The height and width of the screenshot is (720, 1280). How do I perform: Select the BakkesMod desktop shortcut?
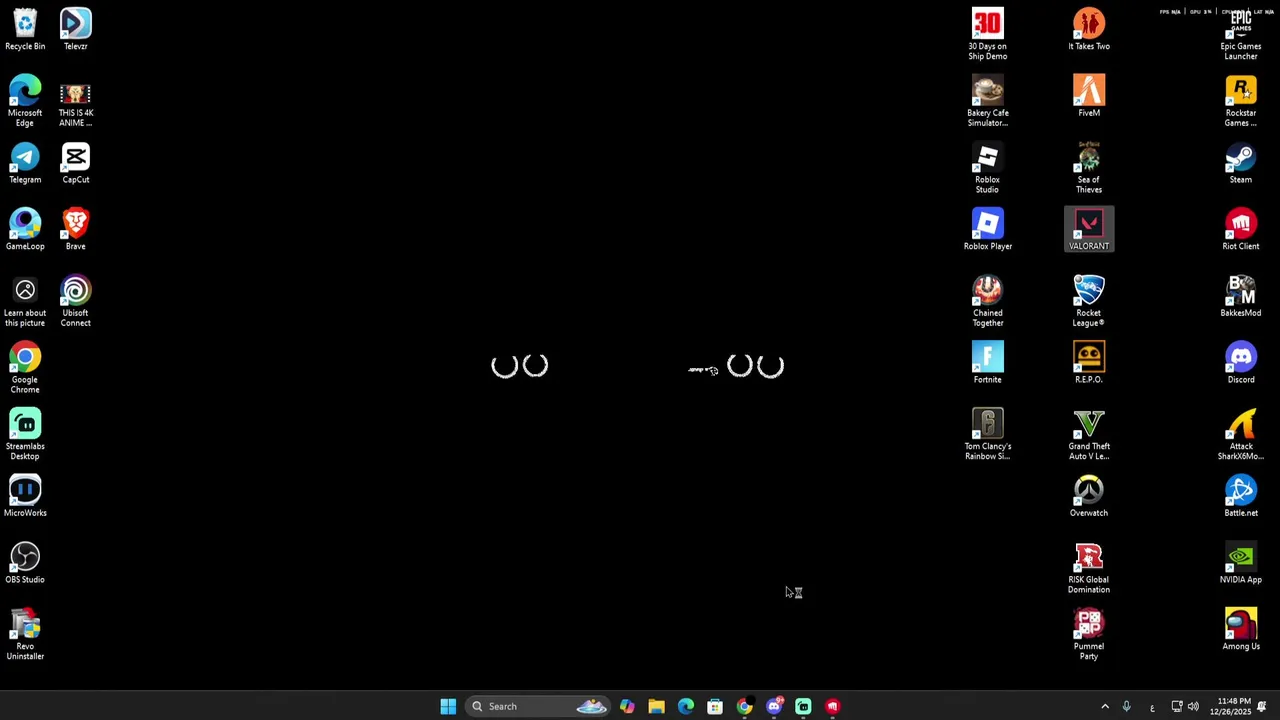tap(1241, 296)
